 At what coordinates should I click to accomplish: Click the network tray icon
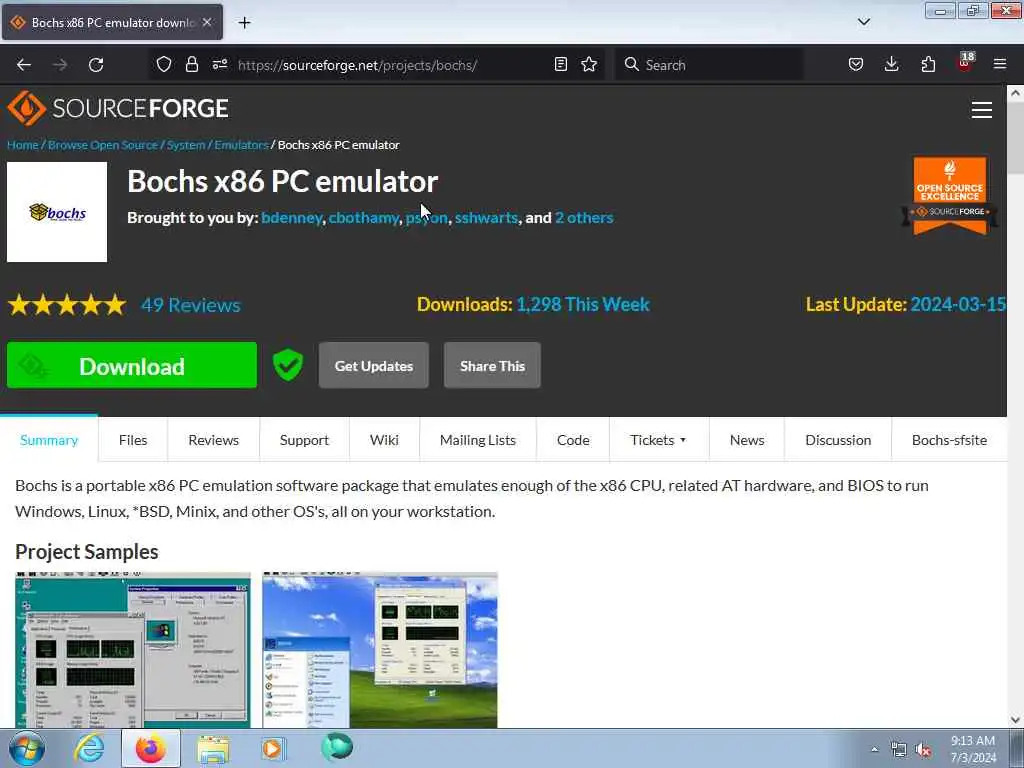pyautogui.click(x=899, y=750)
